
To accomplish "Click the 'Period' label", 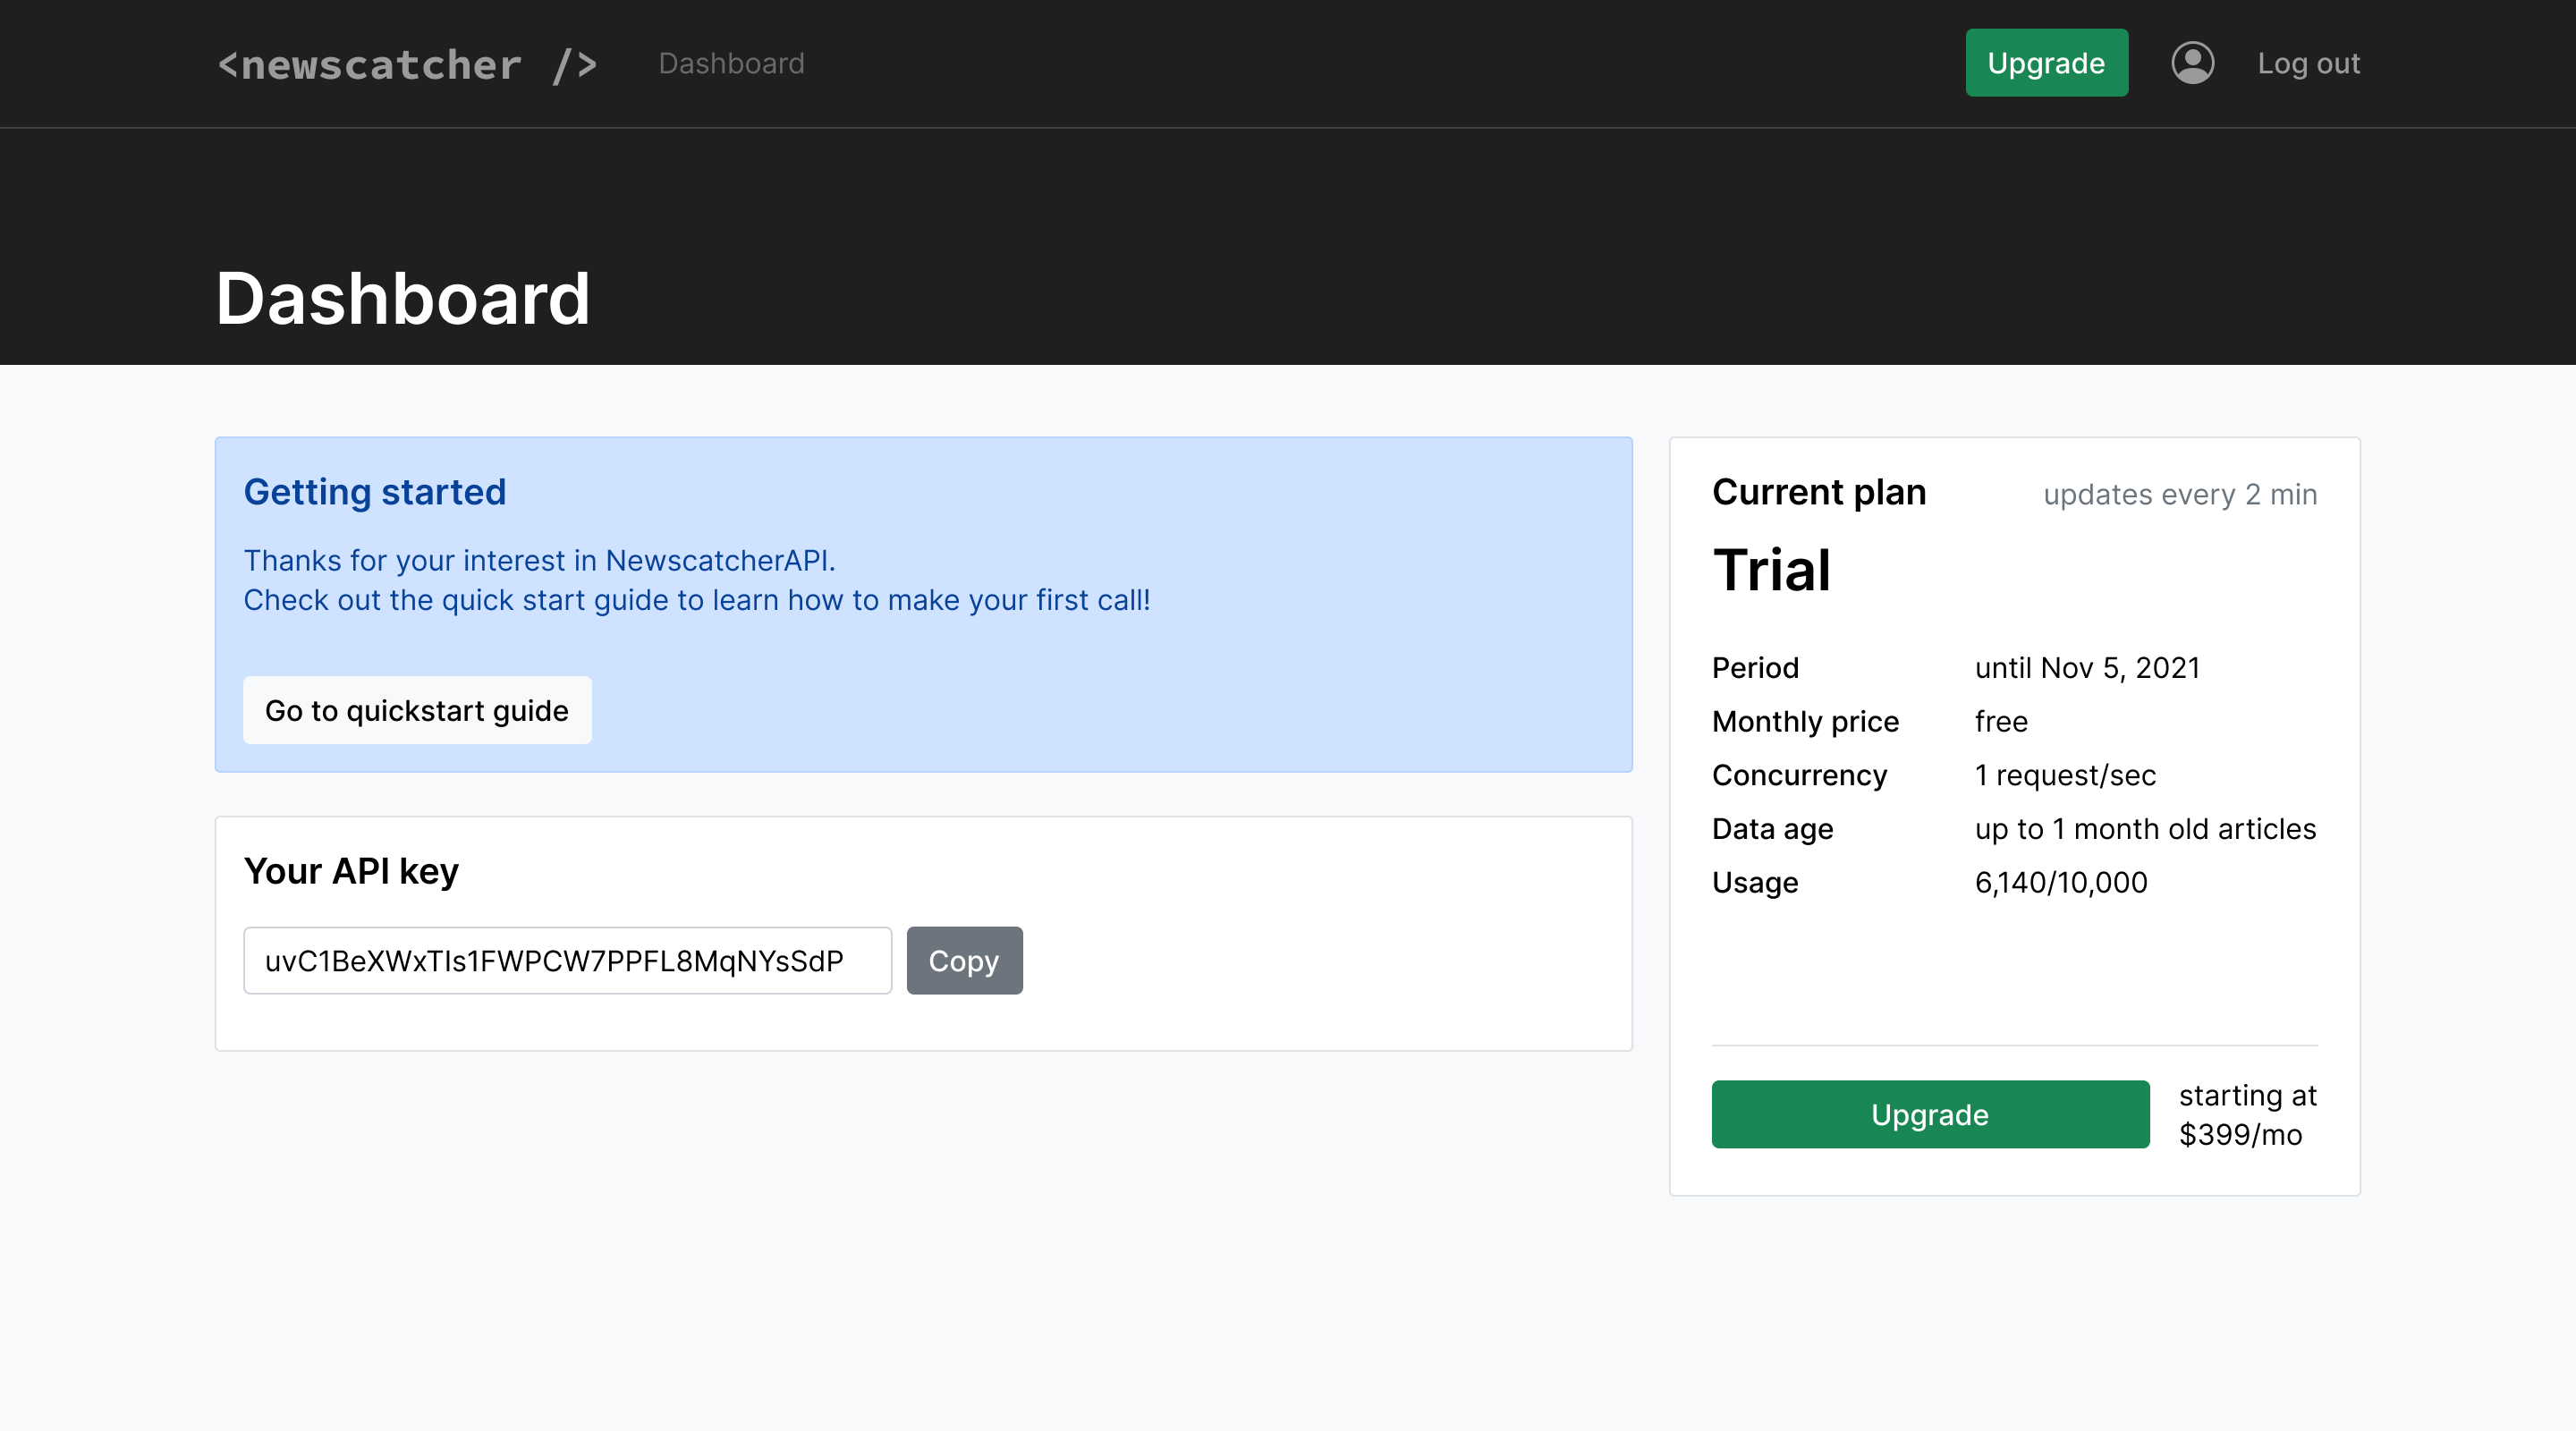I will pyautogui.click(x=1755, y=667).
